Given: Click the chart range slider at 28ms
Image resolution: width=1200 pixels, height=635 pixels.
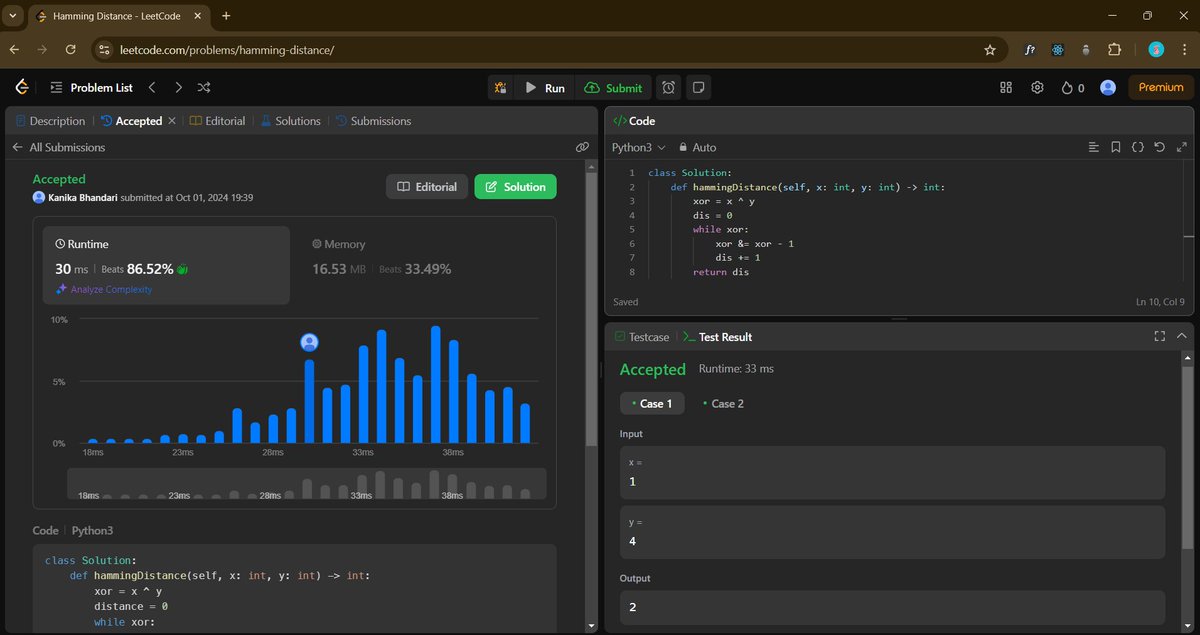Looking at the screenshot, I should tap(270, 496).
